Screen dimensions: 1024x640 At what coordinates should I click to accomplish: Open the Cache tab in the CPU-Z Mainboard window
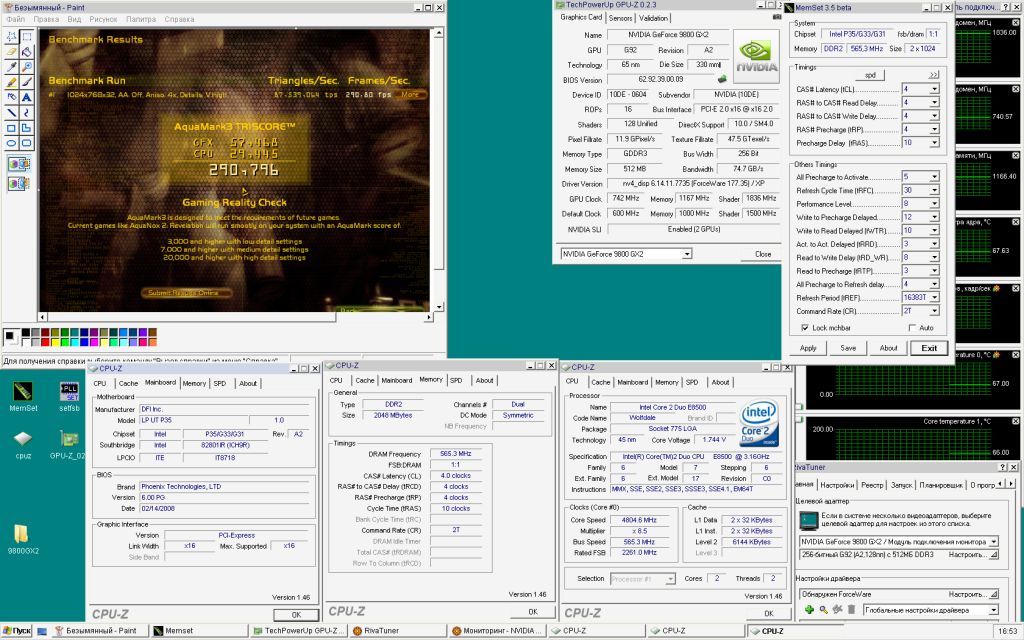[128, 383]
